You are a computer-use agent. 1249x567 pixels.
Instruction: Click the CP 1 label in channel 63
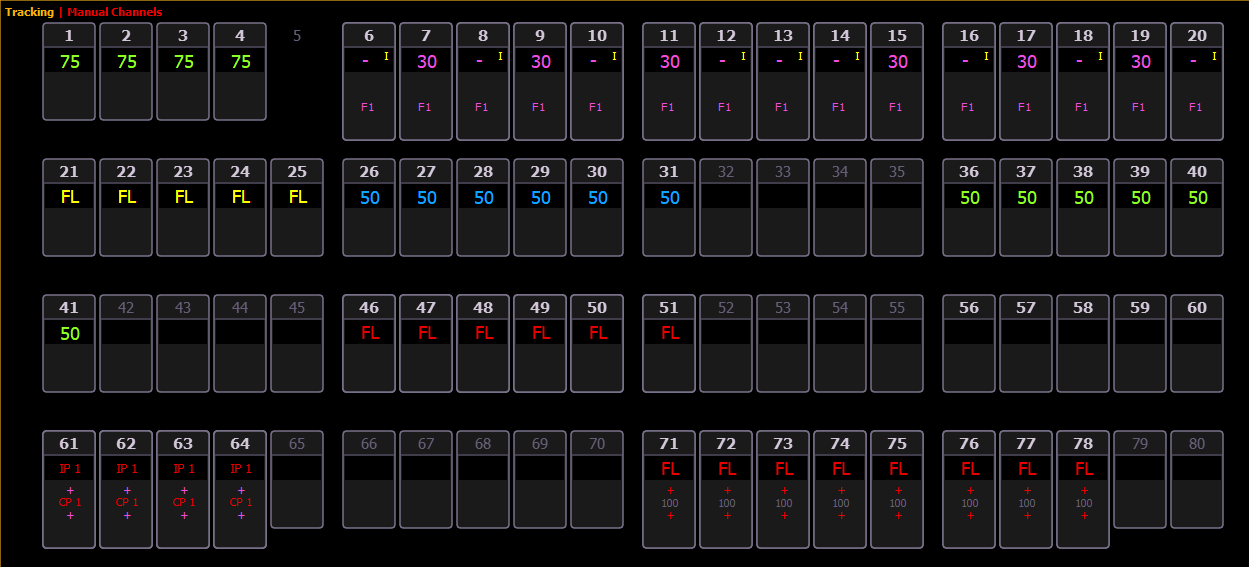pos(183,503)
